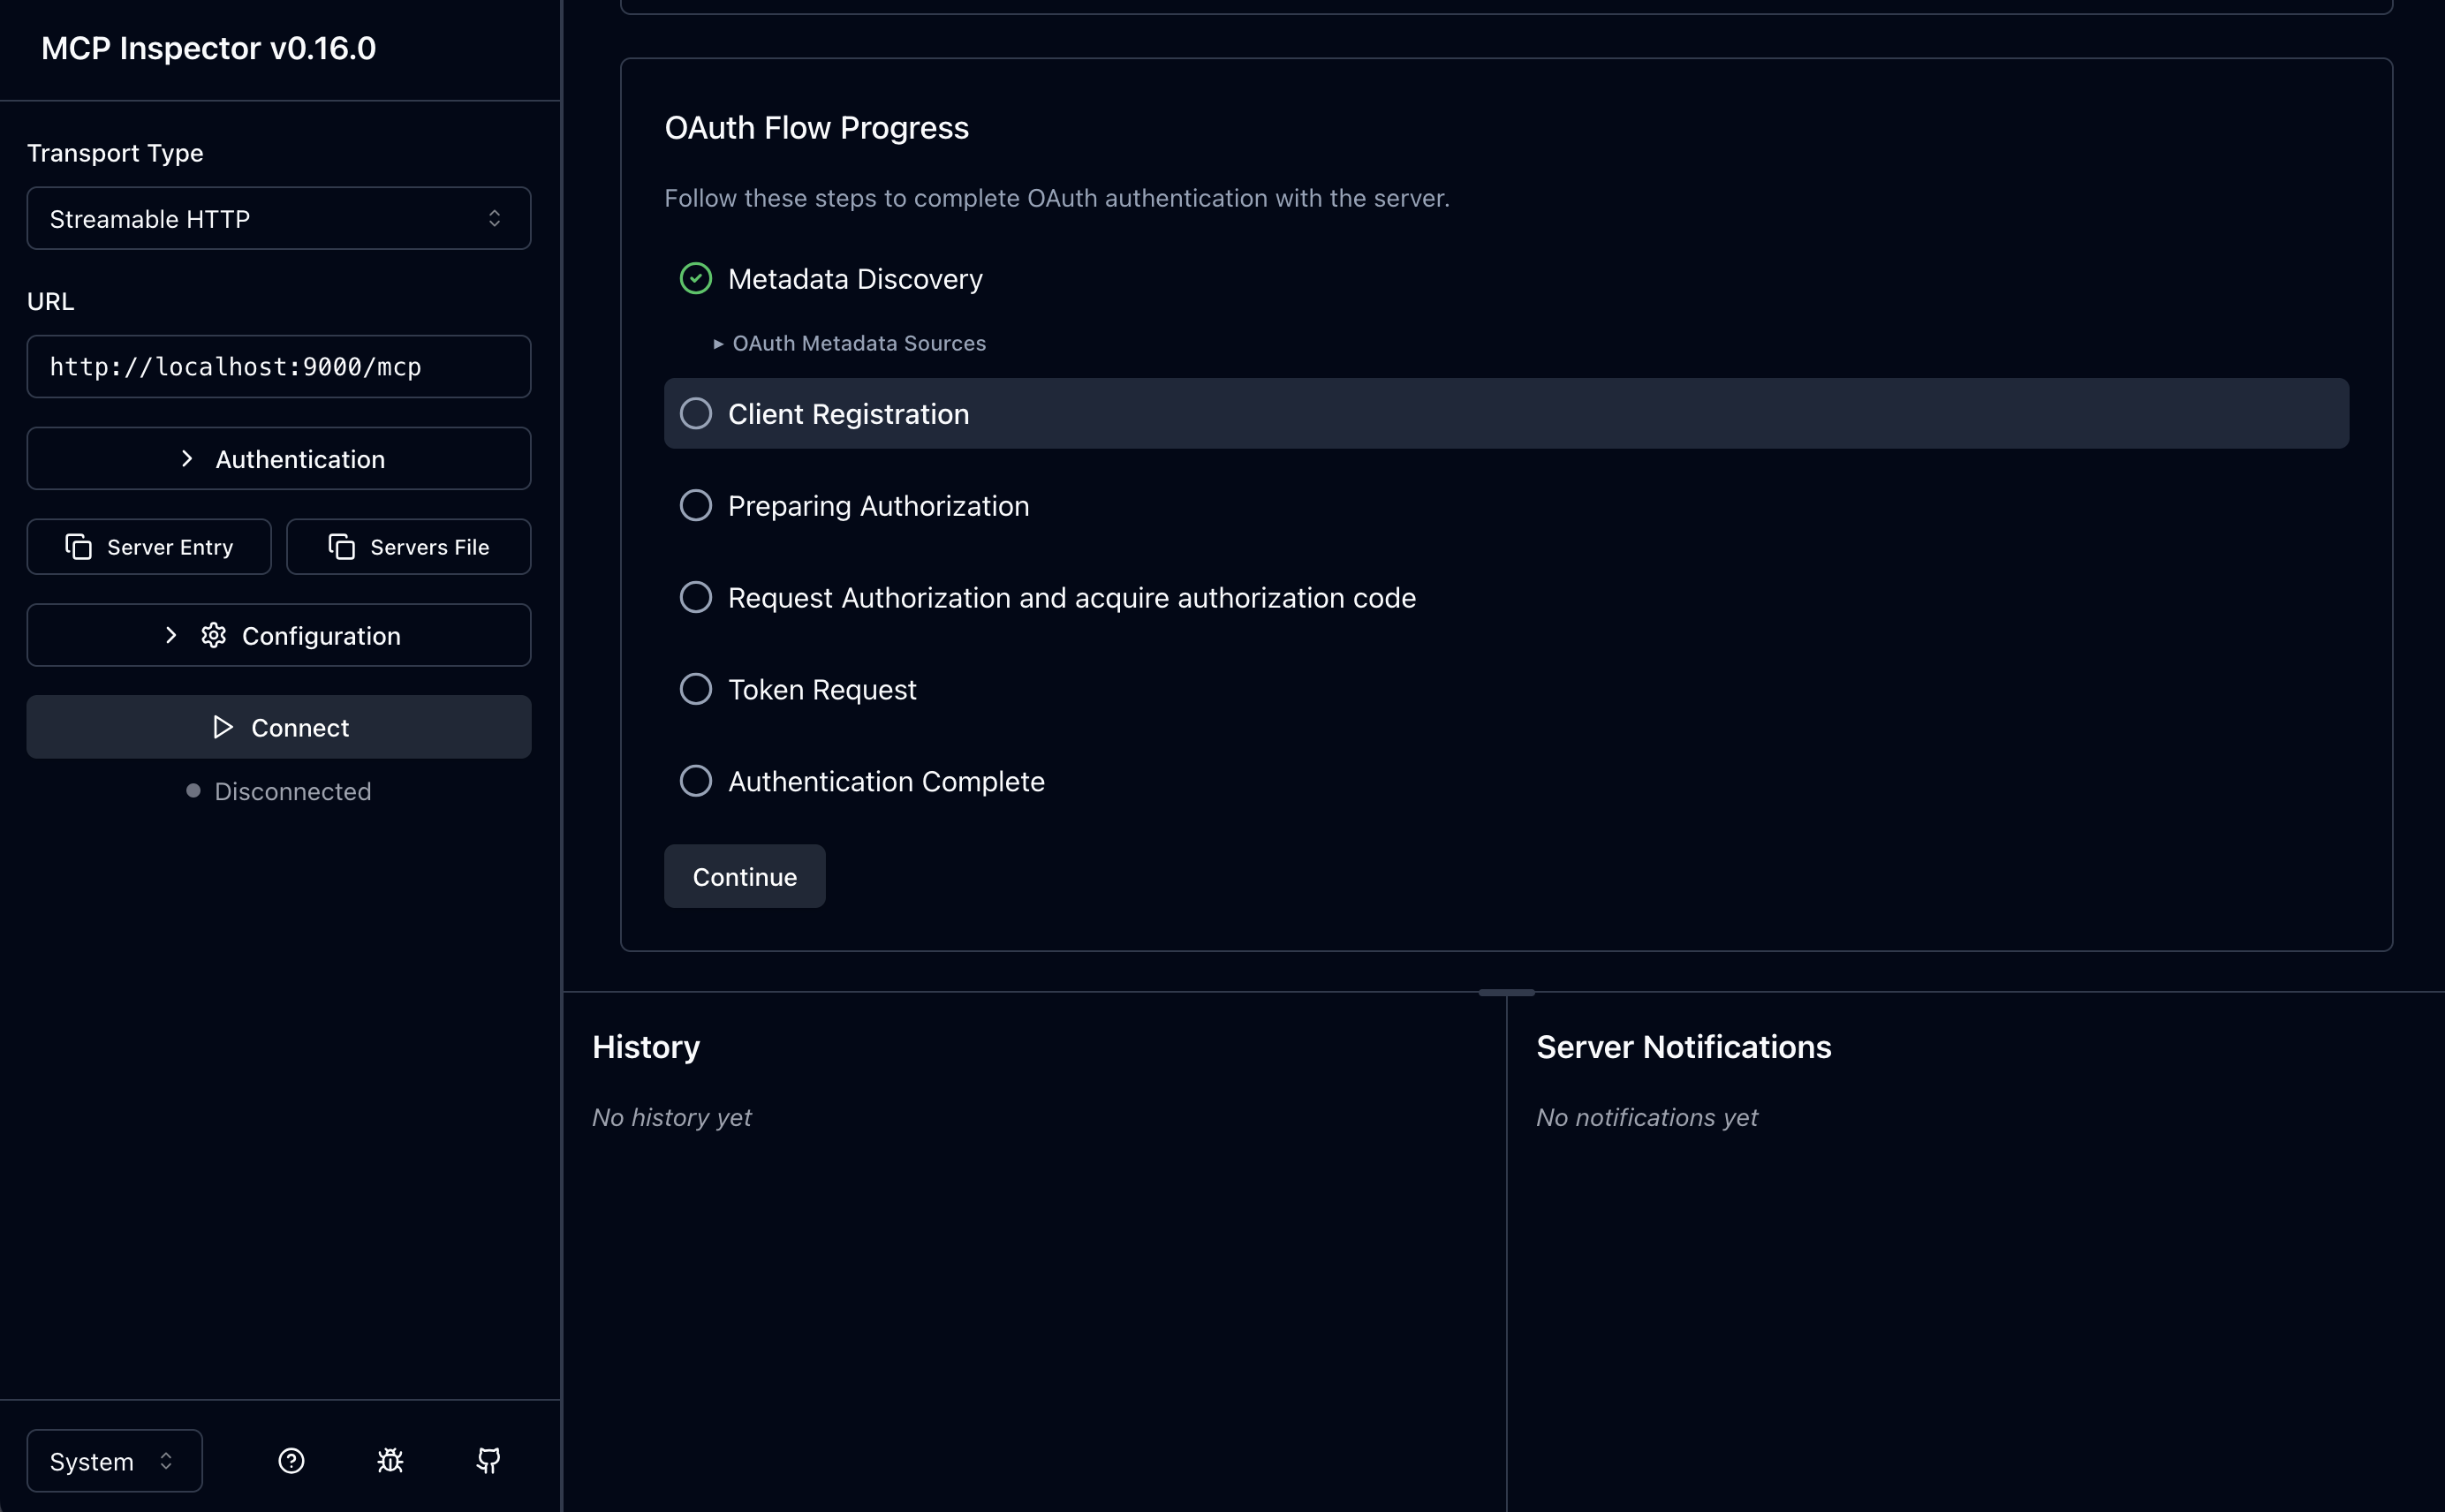
Task: Click the green Metadata Discovery checkmark
Action: (x=696, y=278)
